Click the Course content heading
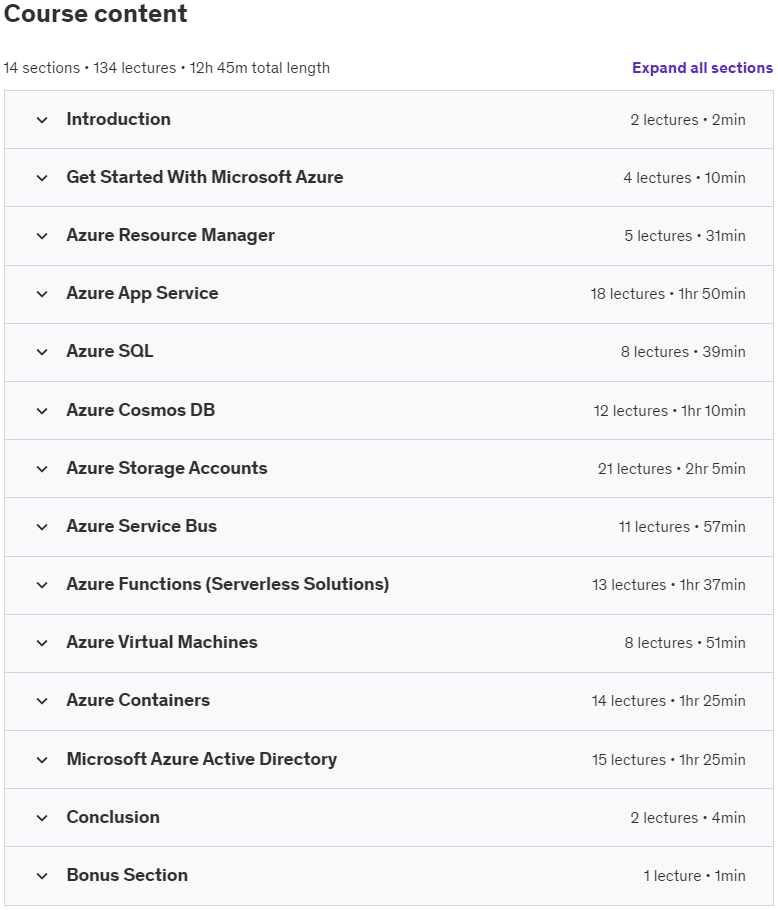The width and height of the screenshot is (778, 910). pyautogui.click(x=96, y=13)
